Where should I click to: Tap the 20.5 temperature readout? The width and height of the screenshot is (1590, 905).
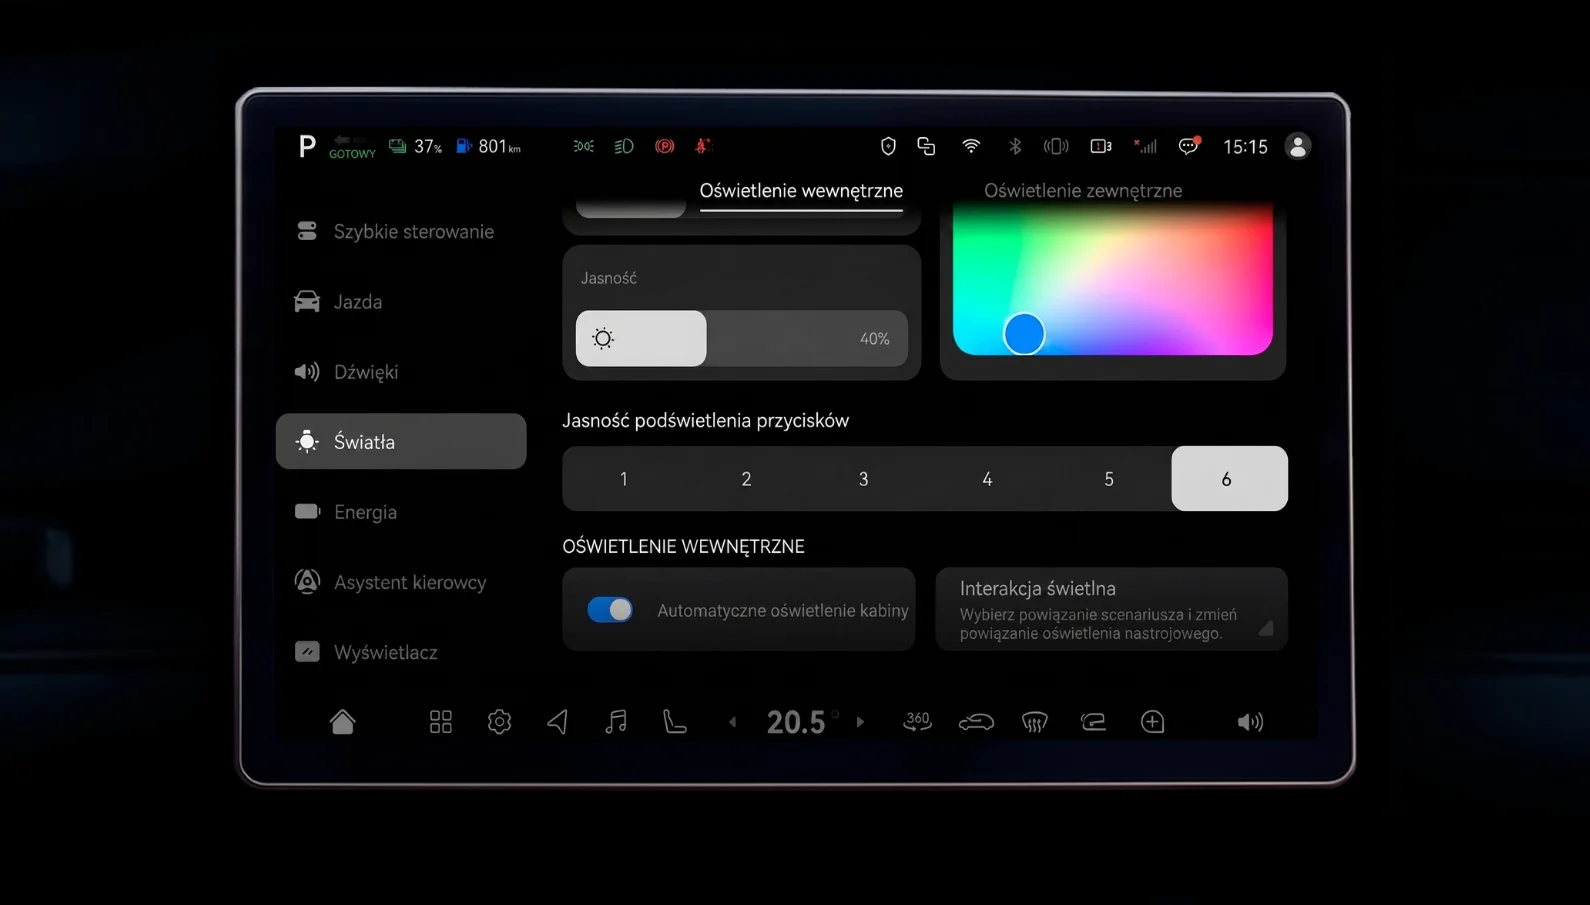pyautogui.click(x=796, y=722)
